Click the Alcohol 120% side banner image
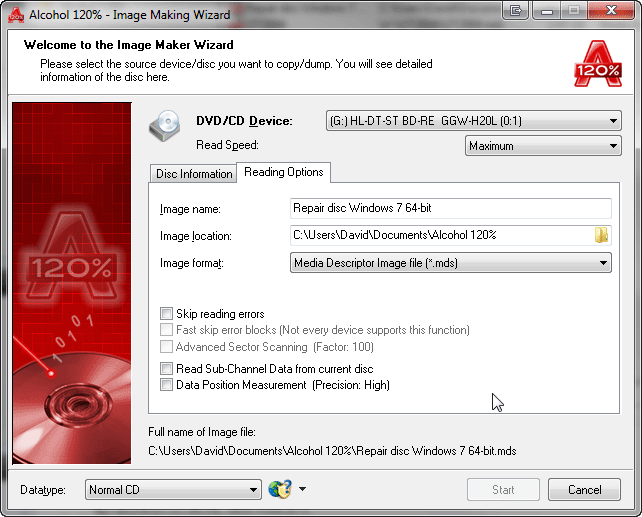 [x=72, y=283]
